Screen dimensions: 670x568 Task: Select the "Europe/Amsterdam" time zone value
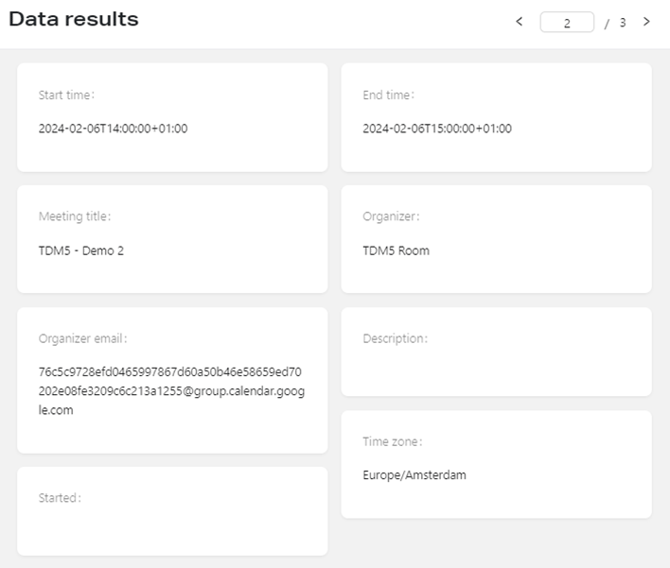point(414,475)
